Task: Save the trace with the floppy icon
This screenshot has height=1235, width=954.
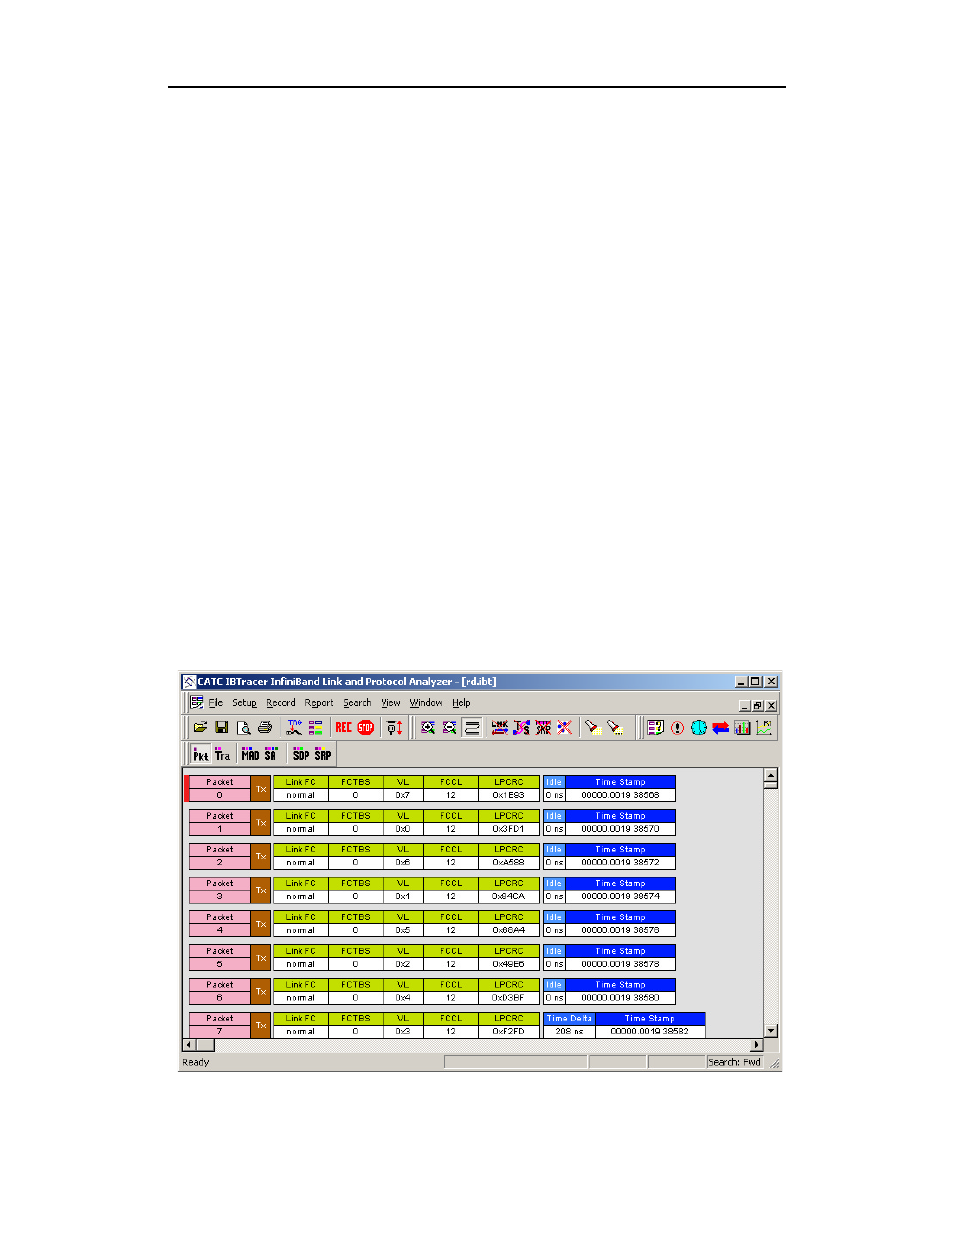Action: (x=222, y=728)
